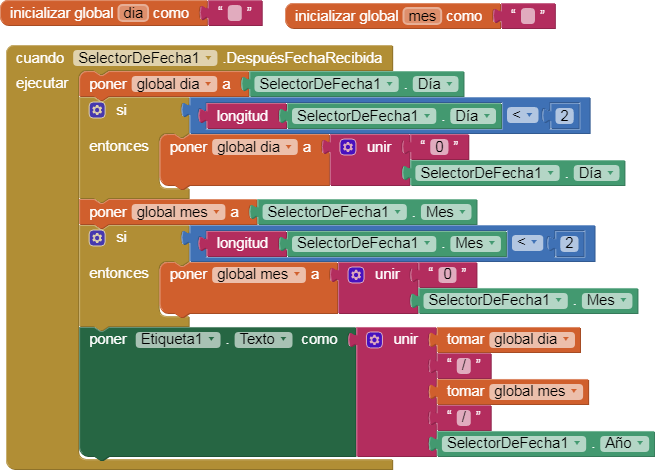This screenshot has width=655, height=470.
Task: Open the '<' operator dropdown in Mes comparison
Action: [x=532, y=243]
